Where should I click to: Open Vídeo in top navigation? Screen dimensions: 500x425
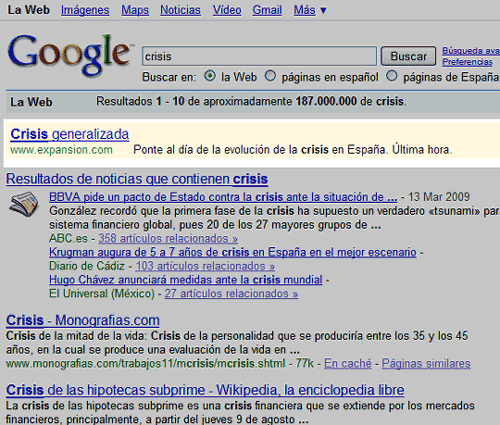coord(227,10)
